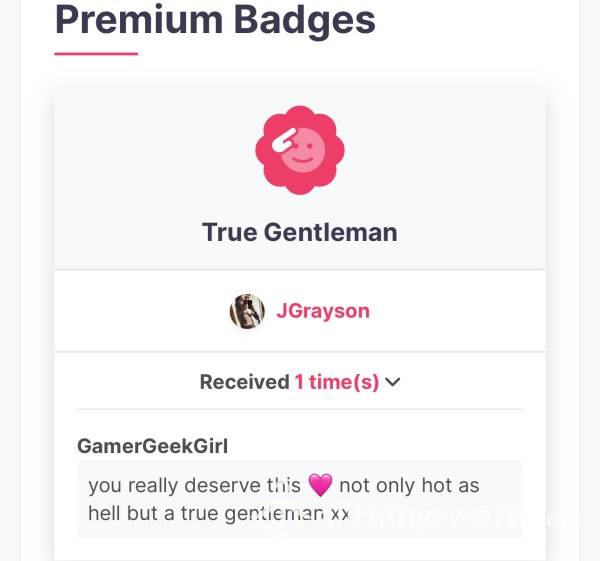Click the pink heart emoji in the comment
Viewport: 600px width, 561px height.
point(320,485)
